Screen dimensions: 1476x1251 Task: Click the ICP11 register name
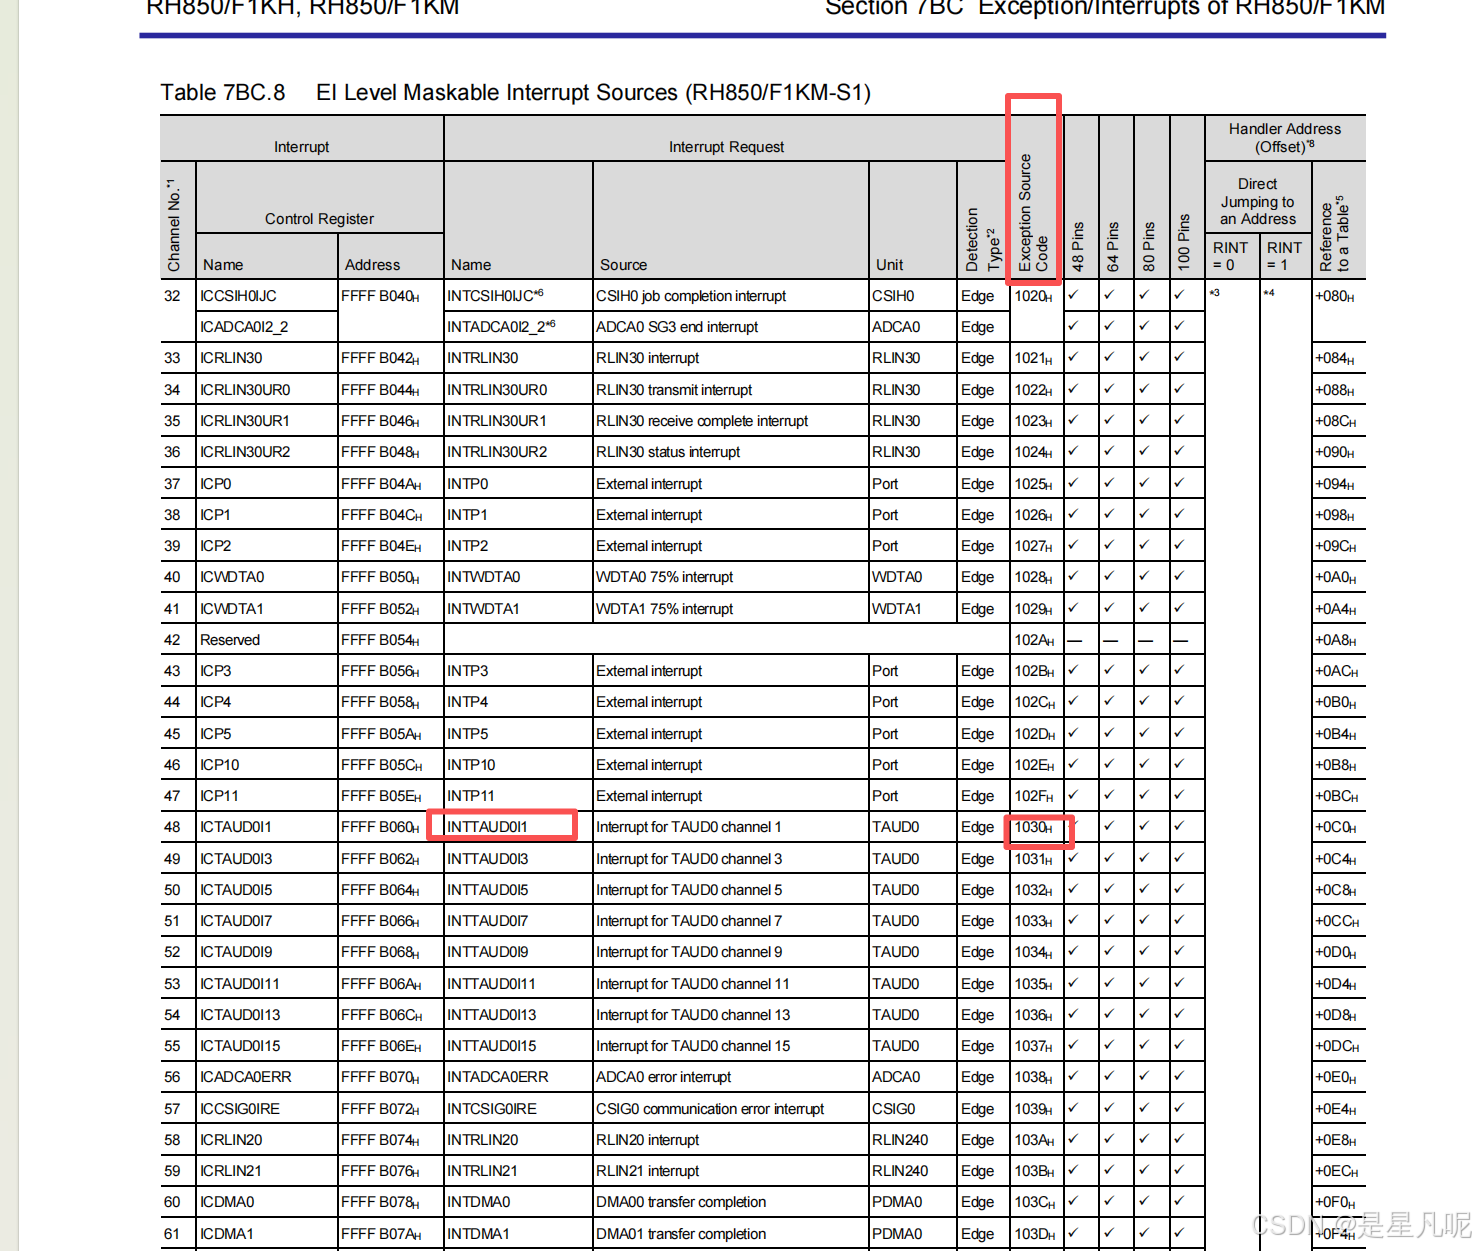click(219, 796)
